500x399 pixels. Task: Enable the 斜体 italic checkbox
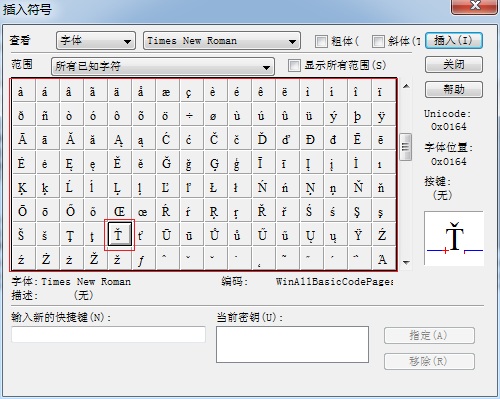pos(378,41)
